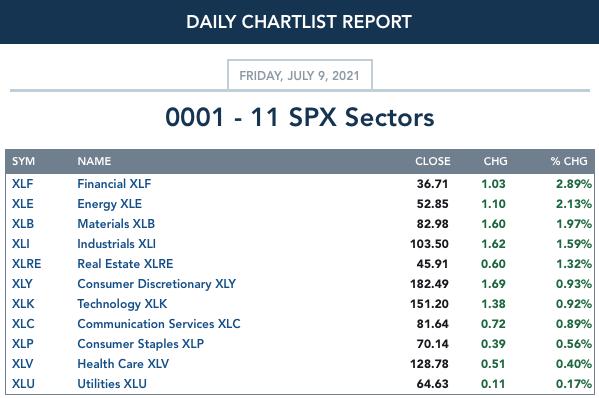Click the XLK symbol link
Screen dimensions: 599x398
pyautogui.click(x=23, y=304)
